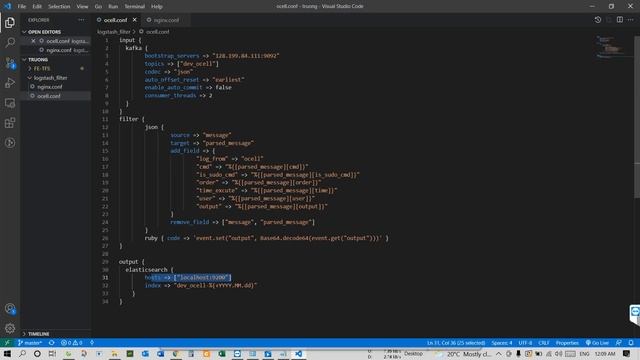Start the Go Live server
Viewport: 640px width, 360px height.
(597, 343)
